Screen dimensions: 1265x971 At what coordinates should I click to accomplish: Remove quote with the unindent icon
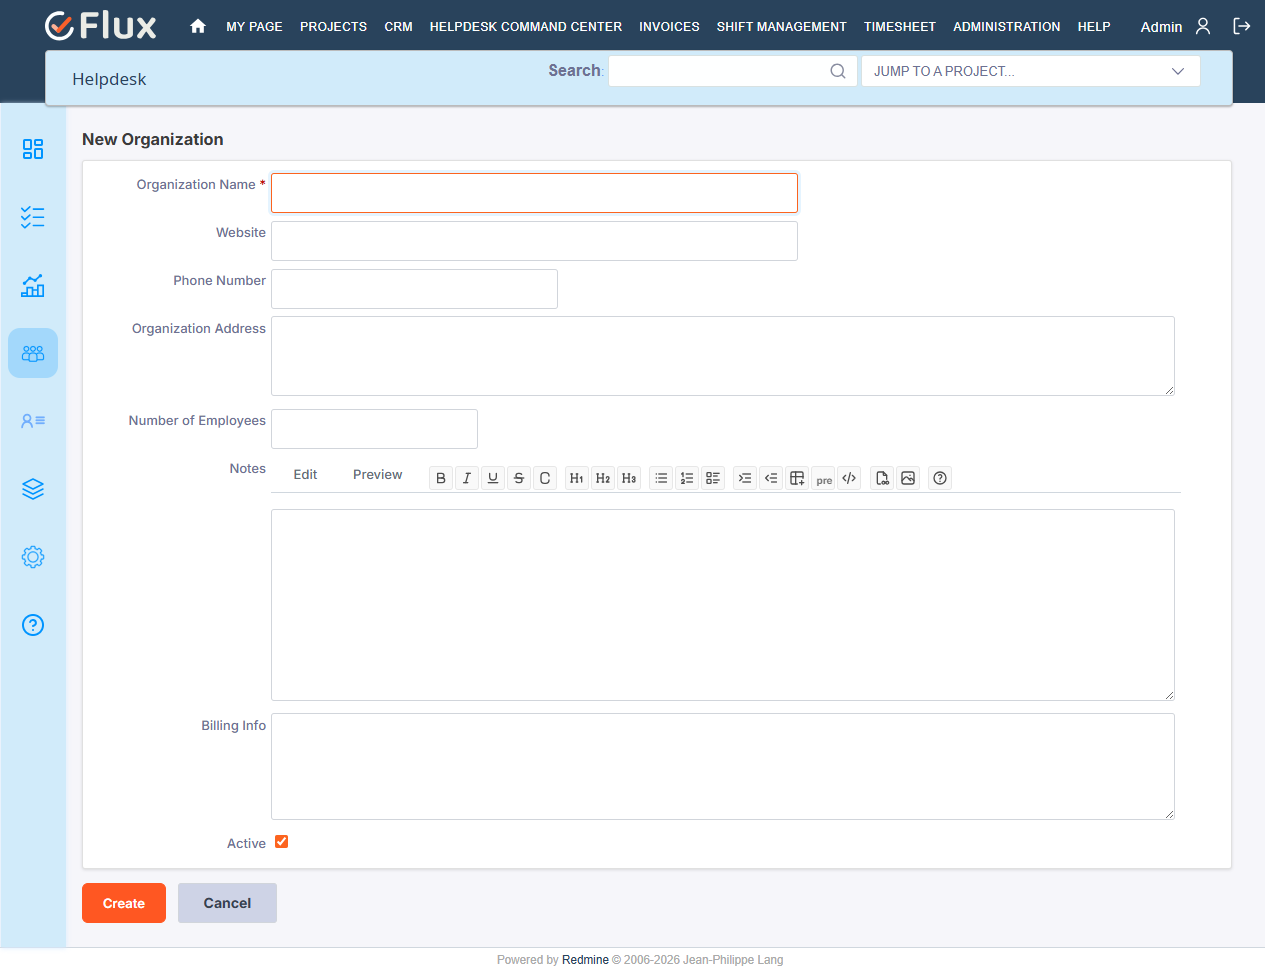pos(771,478)
